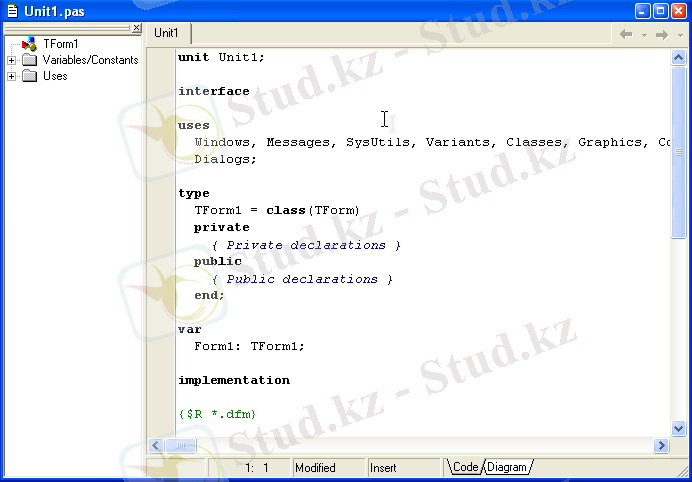Click the vertical scrollbar up arrow
692x482 pixels.
[678, 58]
